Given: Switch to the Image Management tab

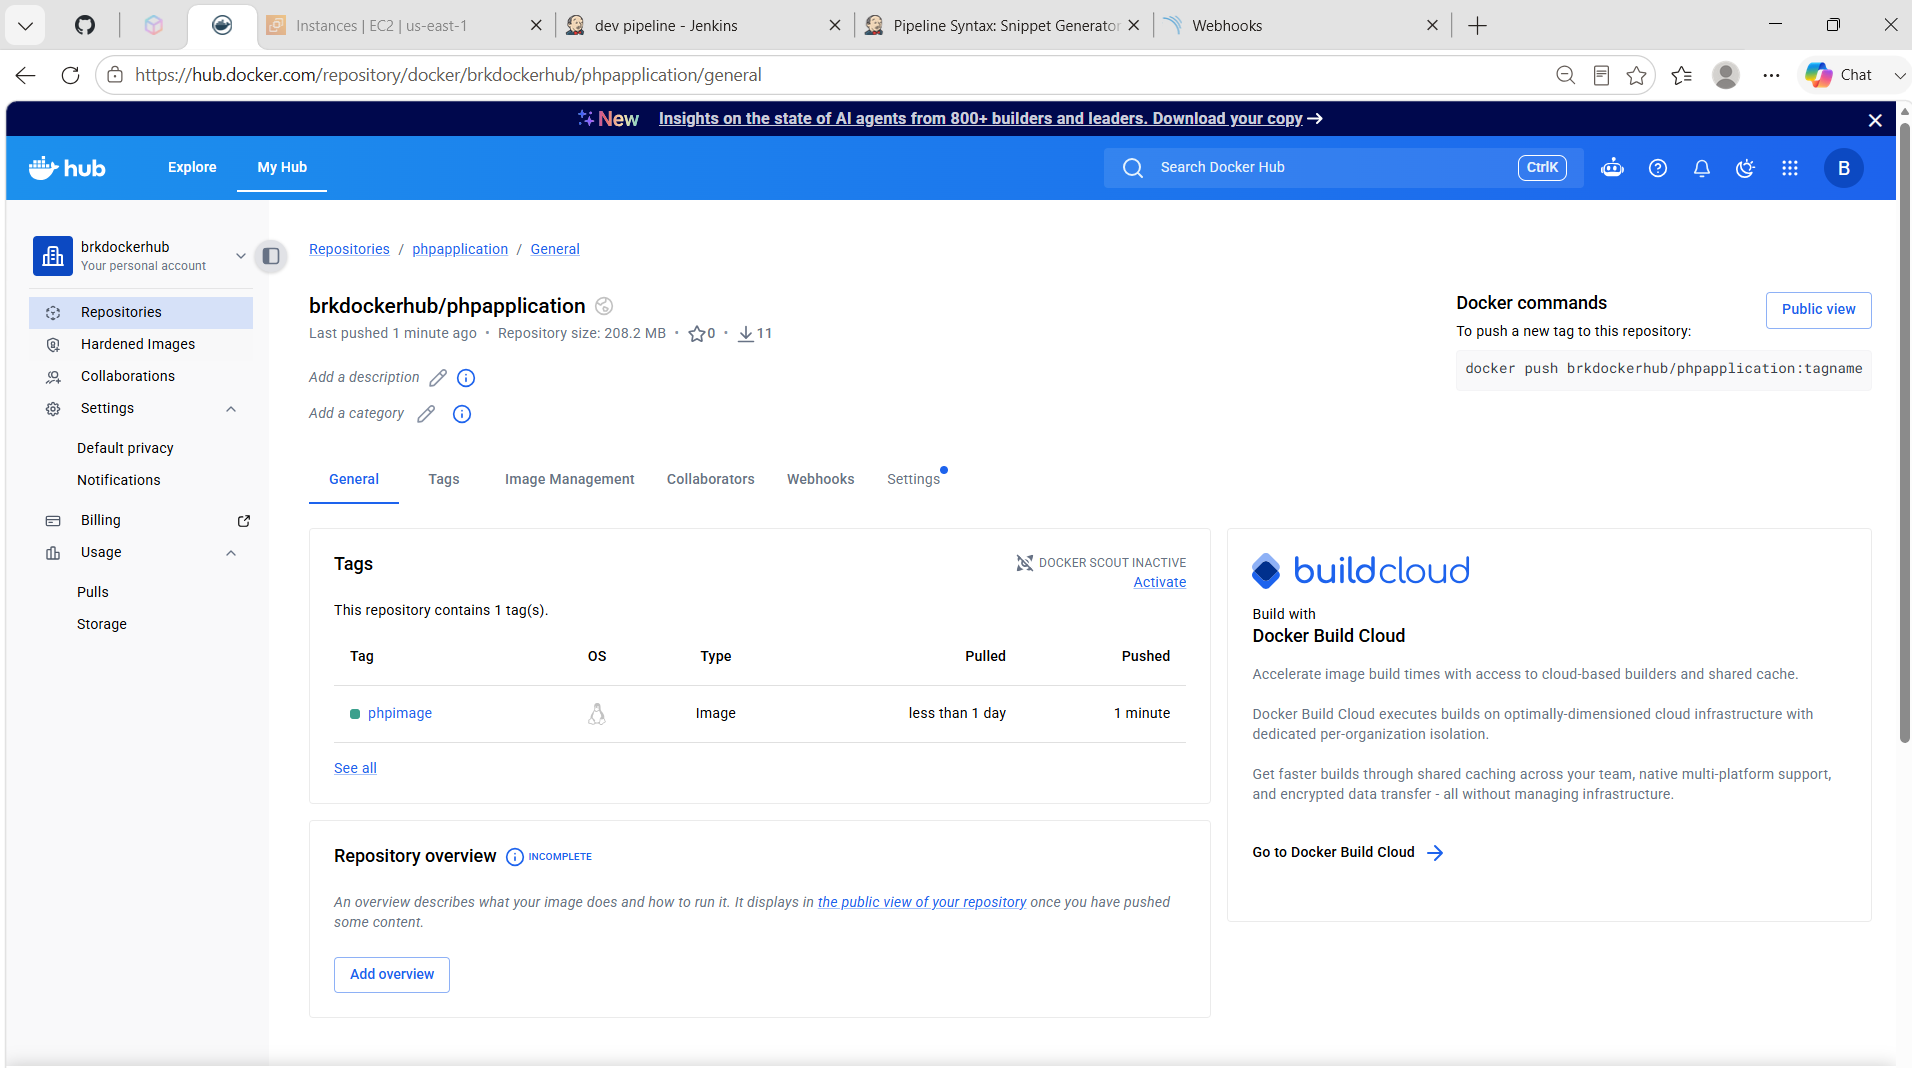Looking at the screenshot, I should 569,480.
